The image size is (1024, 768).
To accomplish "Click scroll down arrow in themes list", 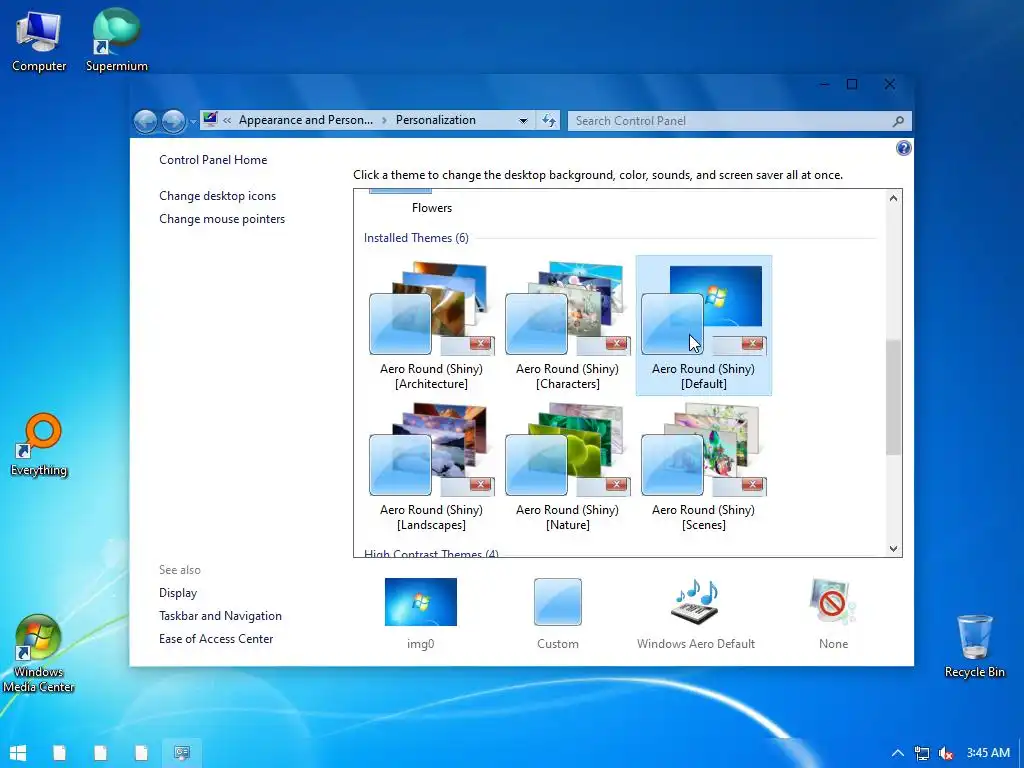I will pos(893,549).
